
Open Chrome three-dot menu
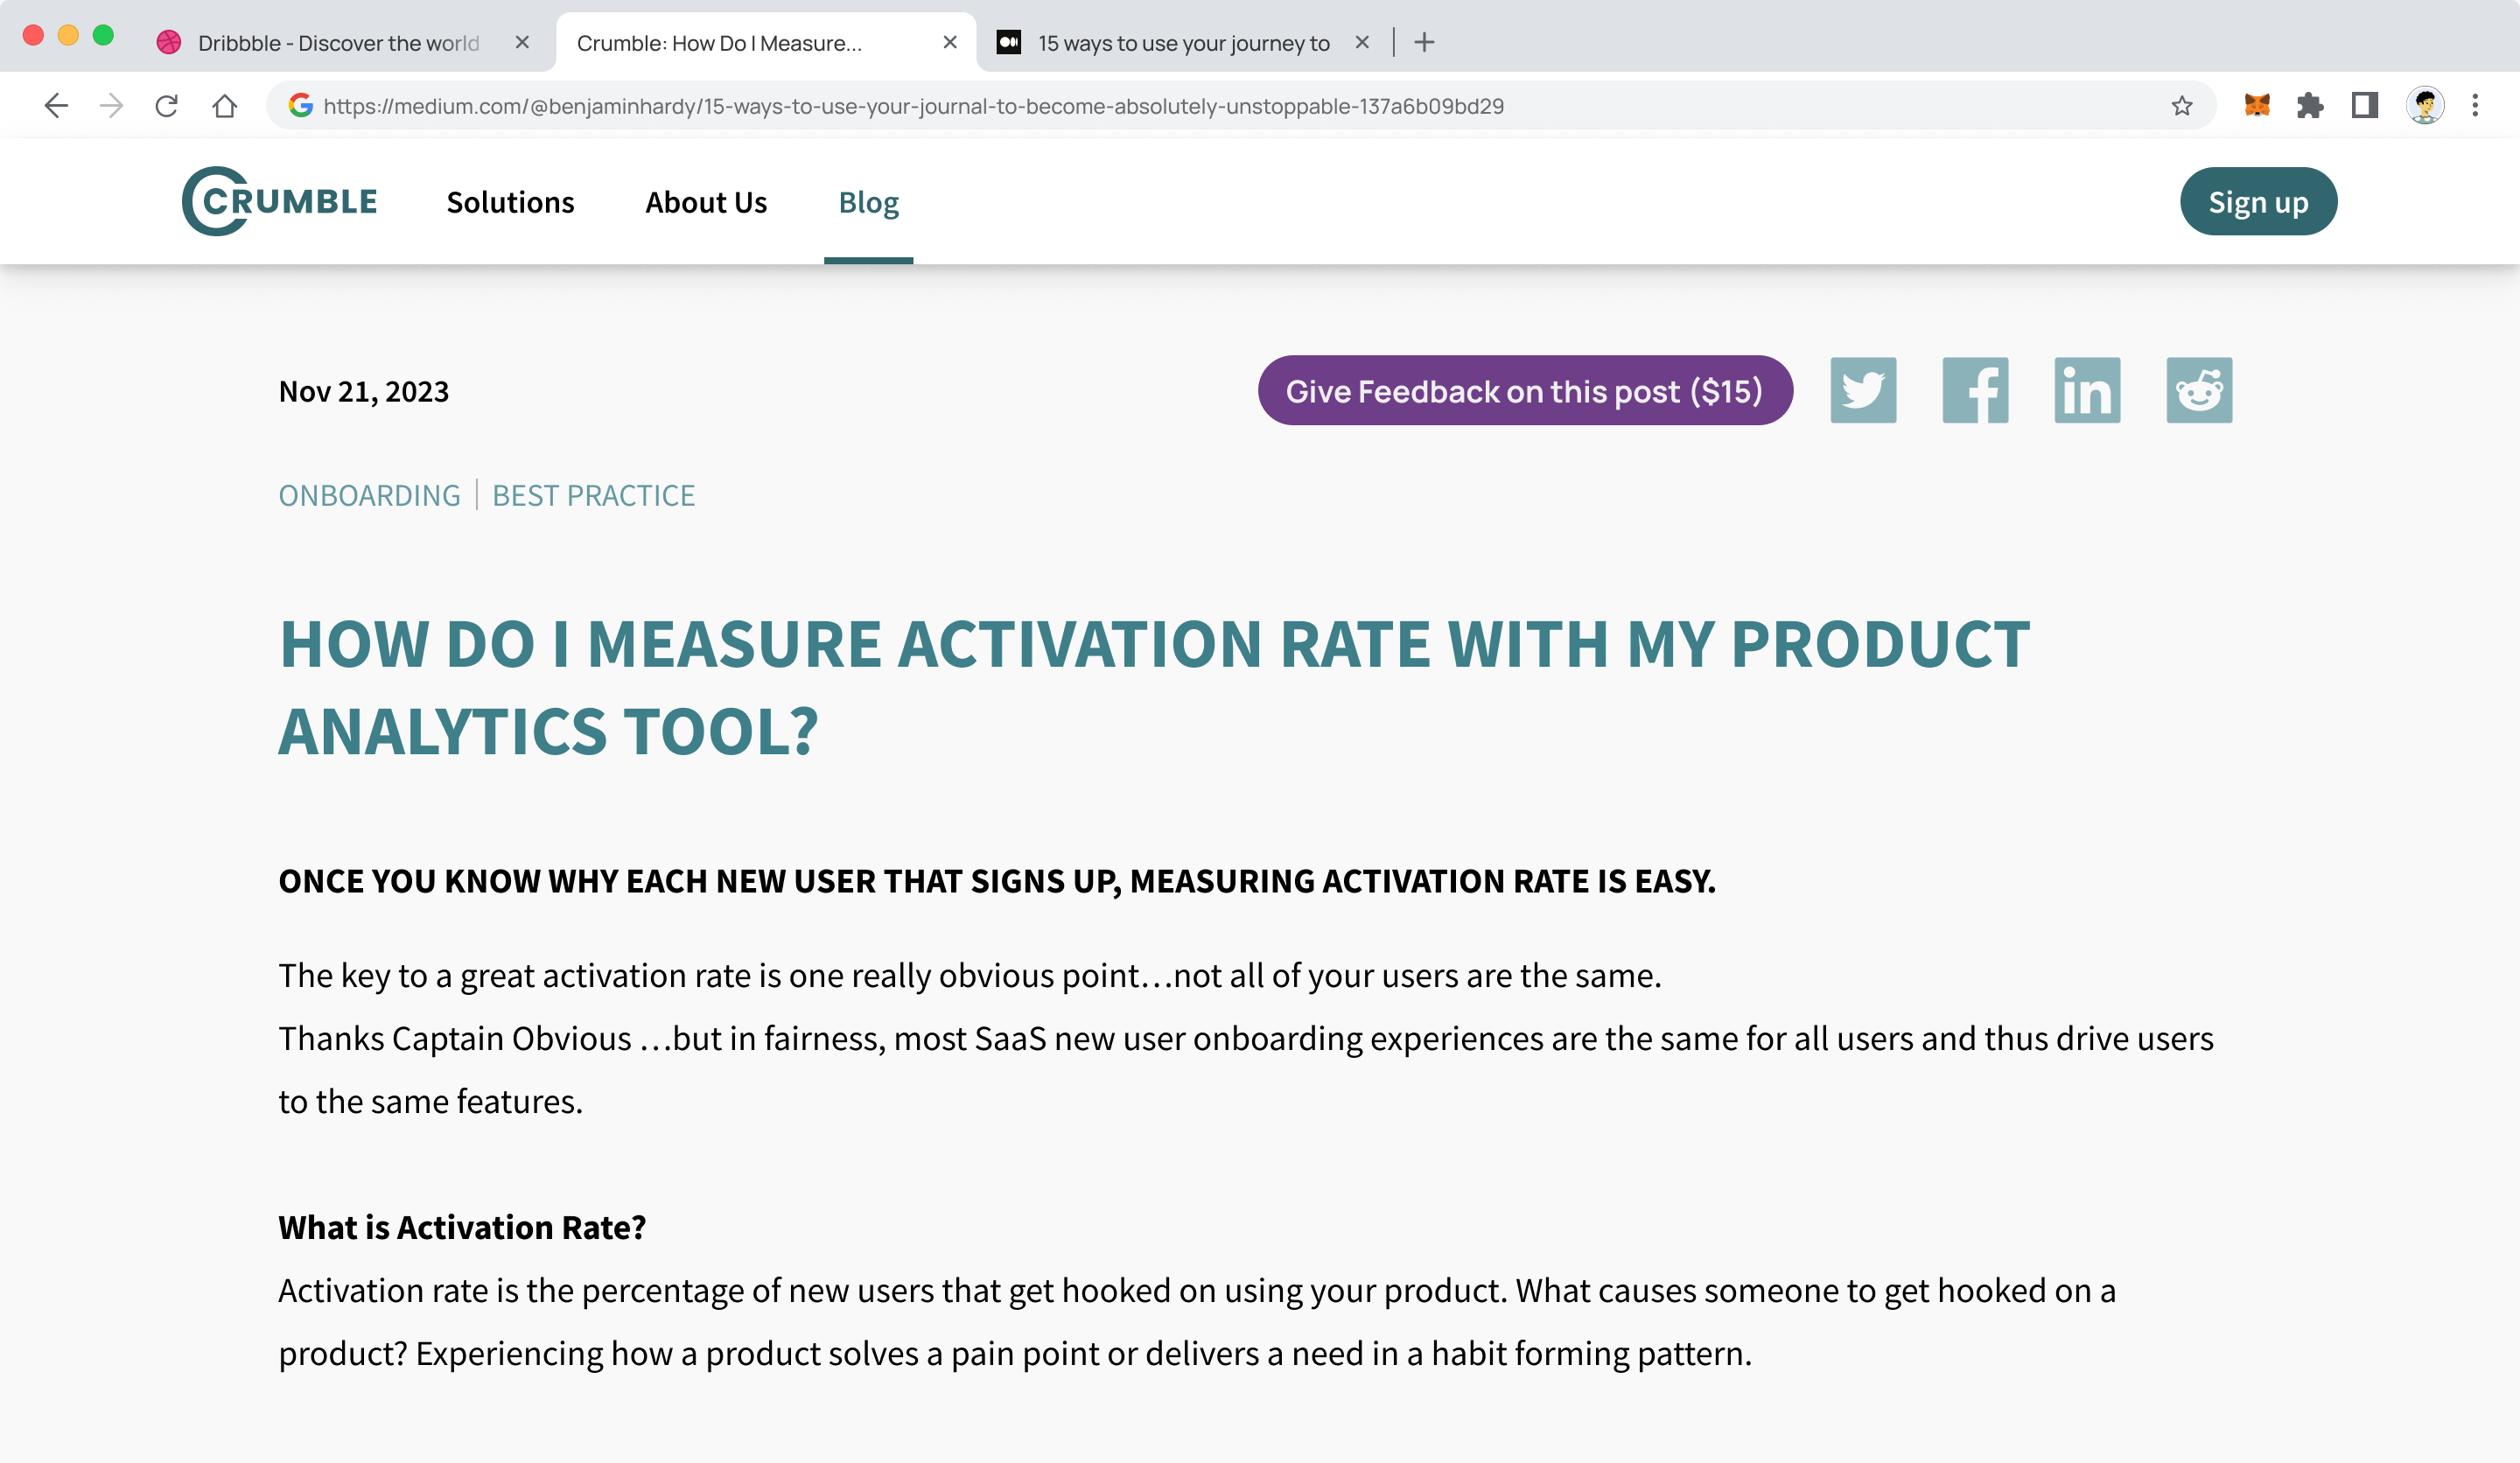point(2475,106)
